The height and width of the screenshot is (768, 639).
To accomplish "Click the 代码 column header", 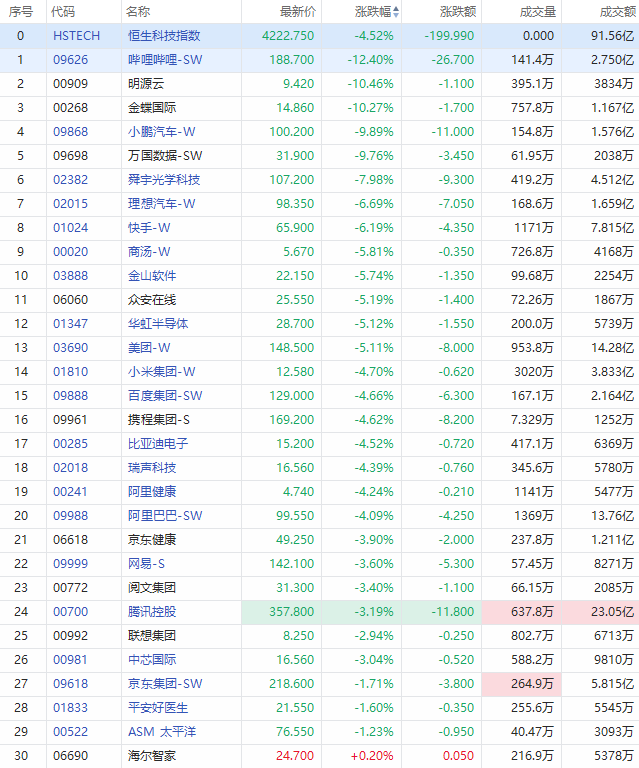I will click(x=63, y=12).
